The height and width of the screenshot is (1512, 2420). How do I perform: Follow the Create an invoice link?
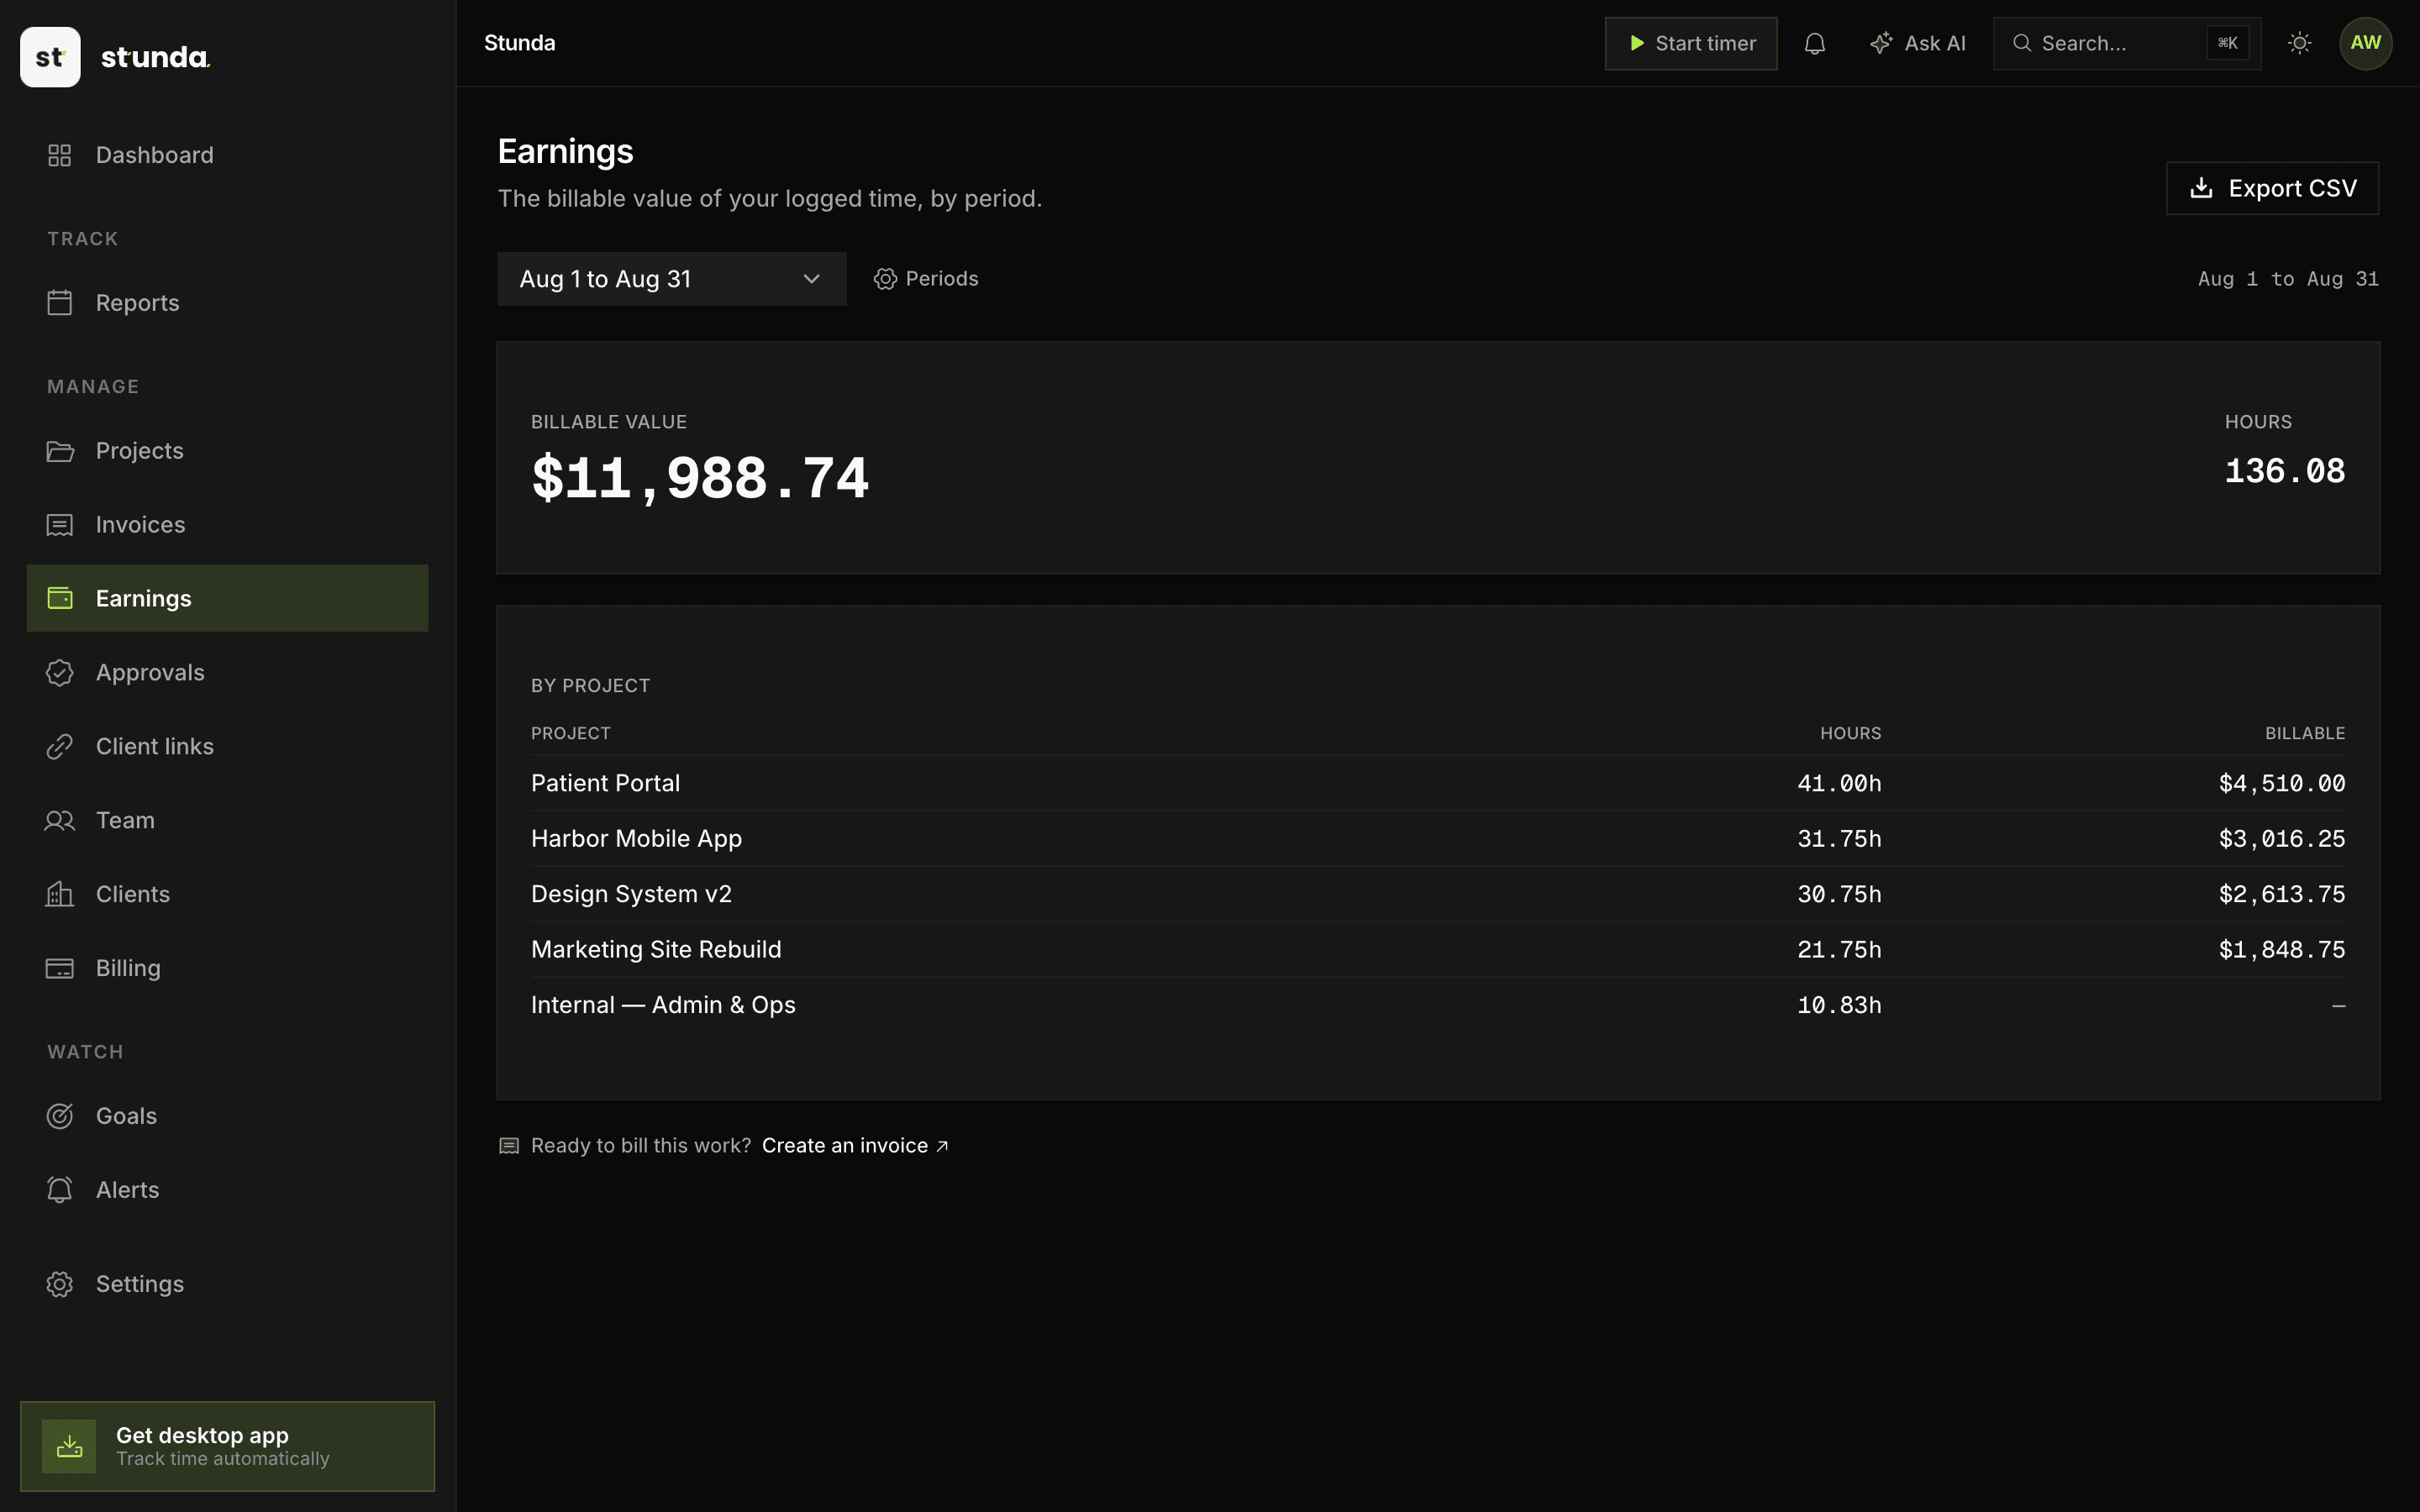pos(855,1146)
